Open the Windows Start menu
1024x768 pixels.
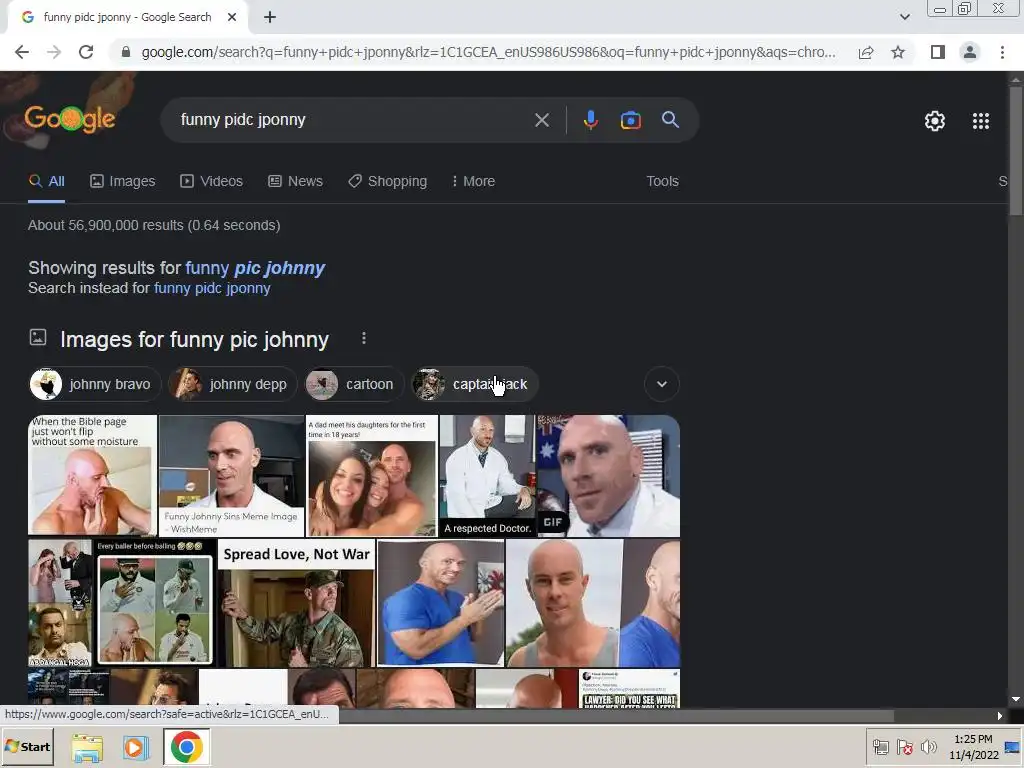click(27, 746)
